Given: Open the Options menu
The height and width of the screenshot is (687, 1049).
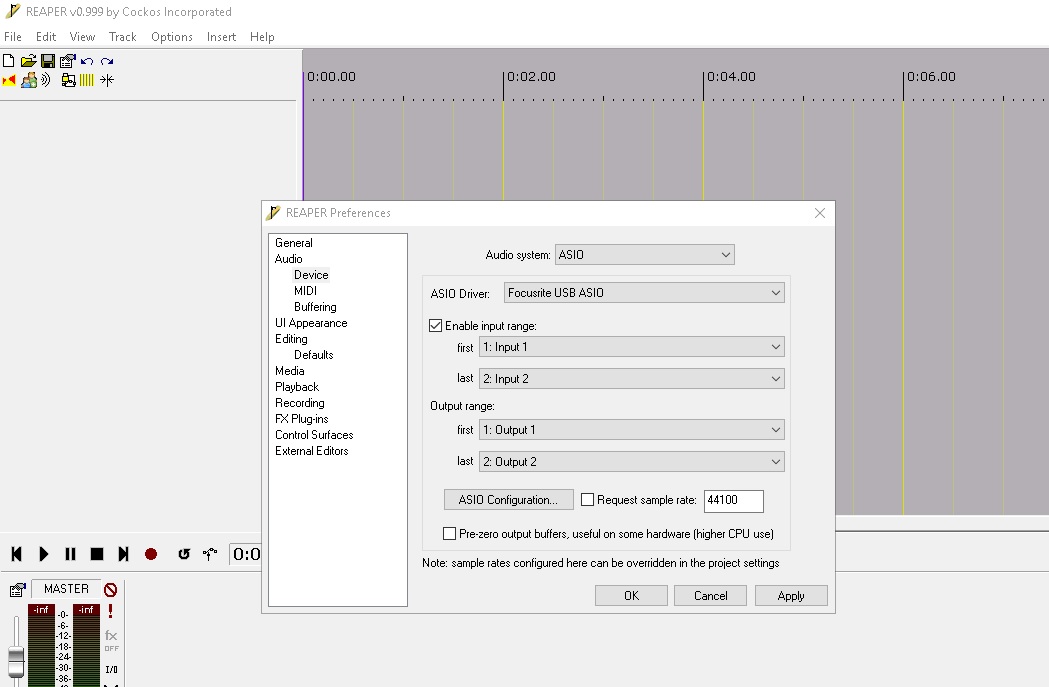Looking at the screenshot, I should [x=172, y=37].
